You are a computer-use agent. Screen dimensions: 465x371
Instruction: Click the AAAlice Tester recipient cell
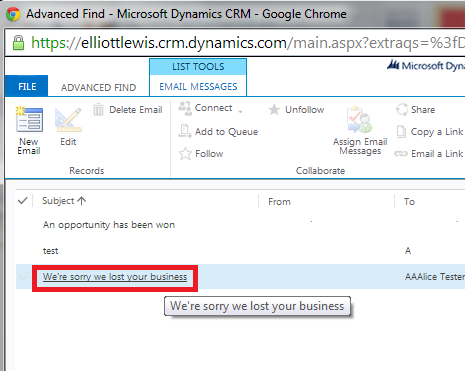[434, 277]
